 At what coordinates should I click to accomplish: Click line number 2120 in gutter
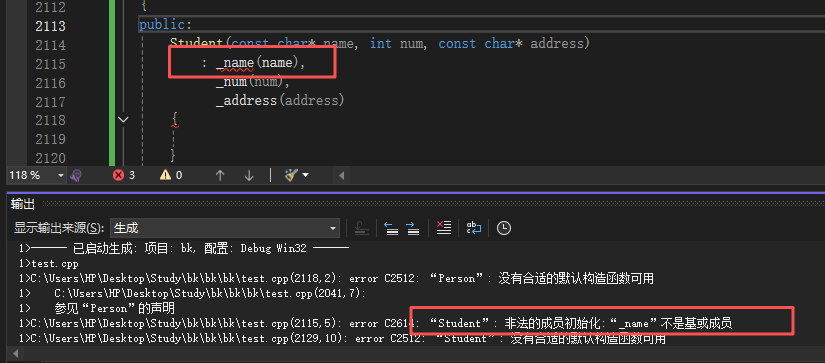(51, 157)
